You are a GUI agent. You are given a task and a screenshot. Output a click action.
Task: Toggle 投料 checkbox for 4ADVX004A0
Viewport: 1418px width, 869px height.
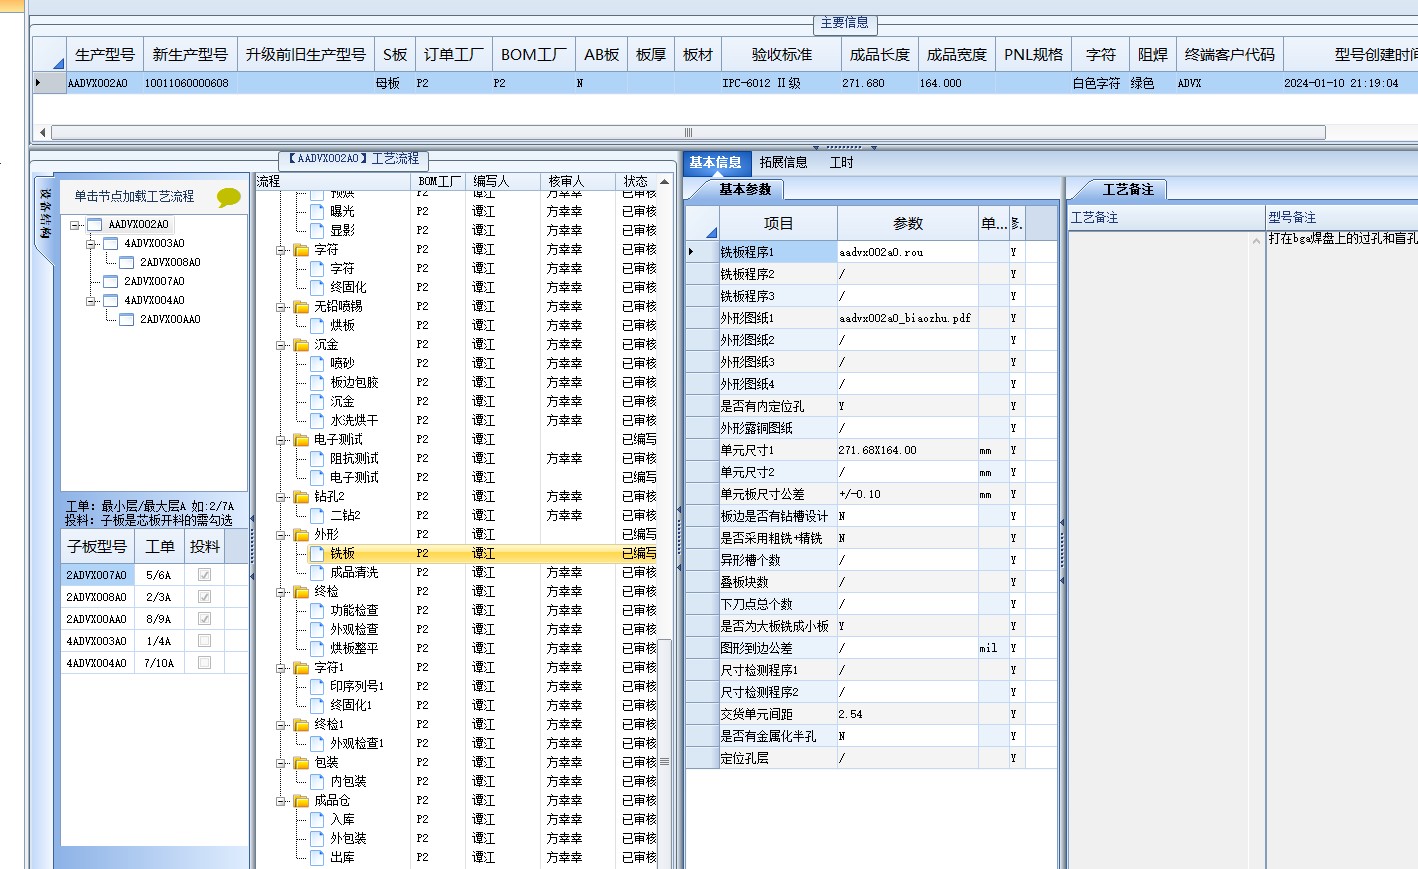[x=204, y=663]
